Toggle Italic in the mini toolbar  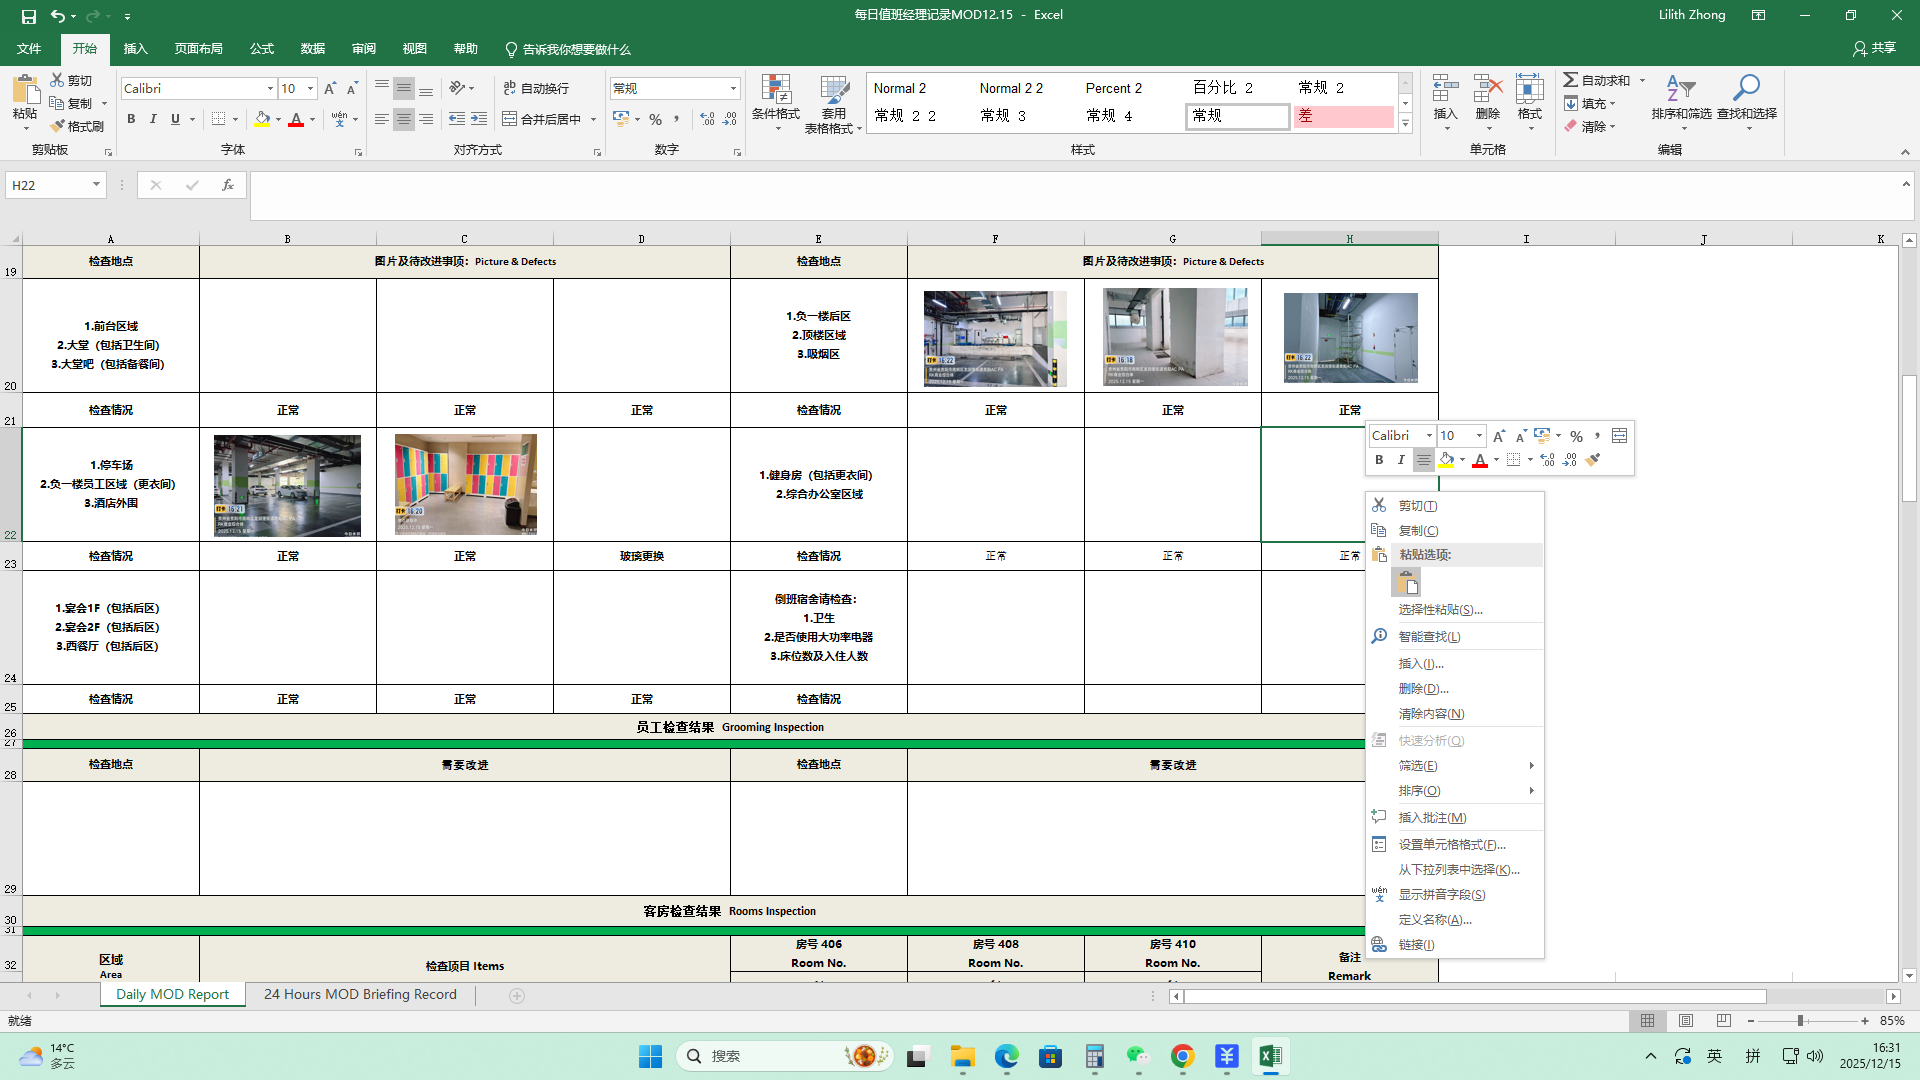click(1401, 460)
